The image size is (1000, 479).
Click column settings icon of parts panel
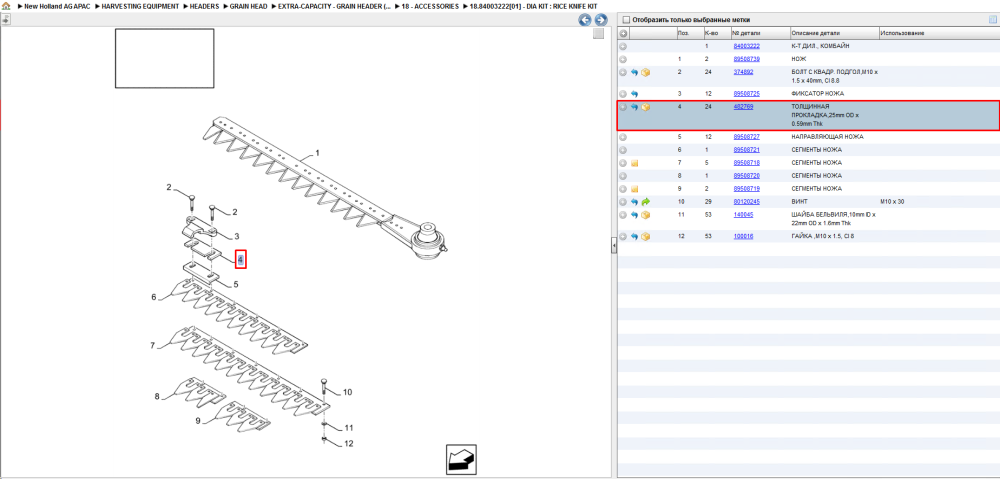[x=992, y=20]
